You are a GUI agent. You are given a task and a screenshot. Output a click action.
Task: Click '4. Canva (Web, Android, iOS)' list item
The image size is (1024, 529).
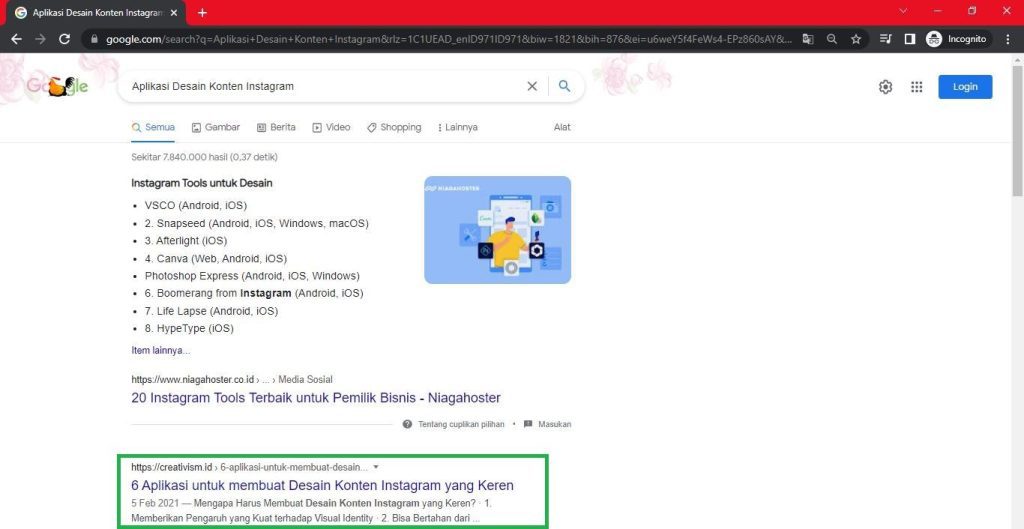pos(216,259)
